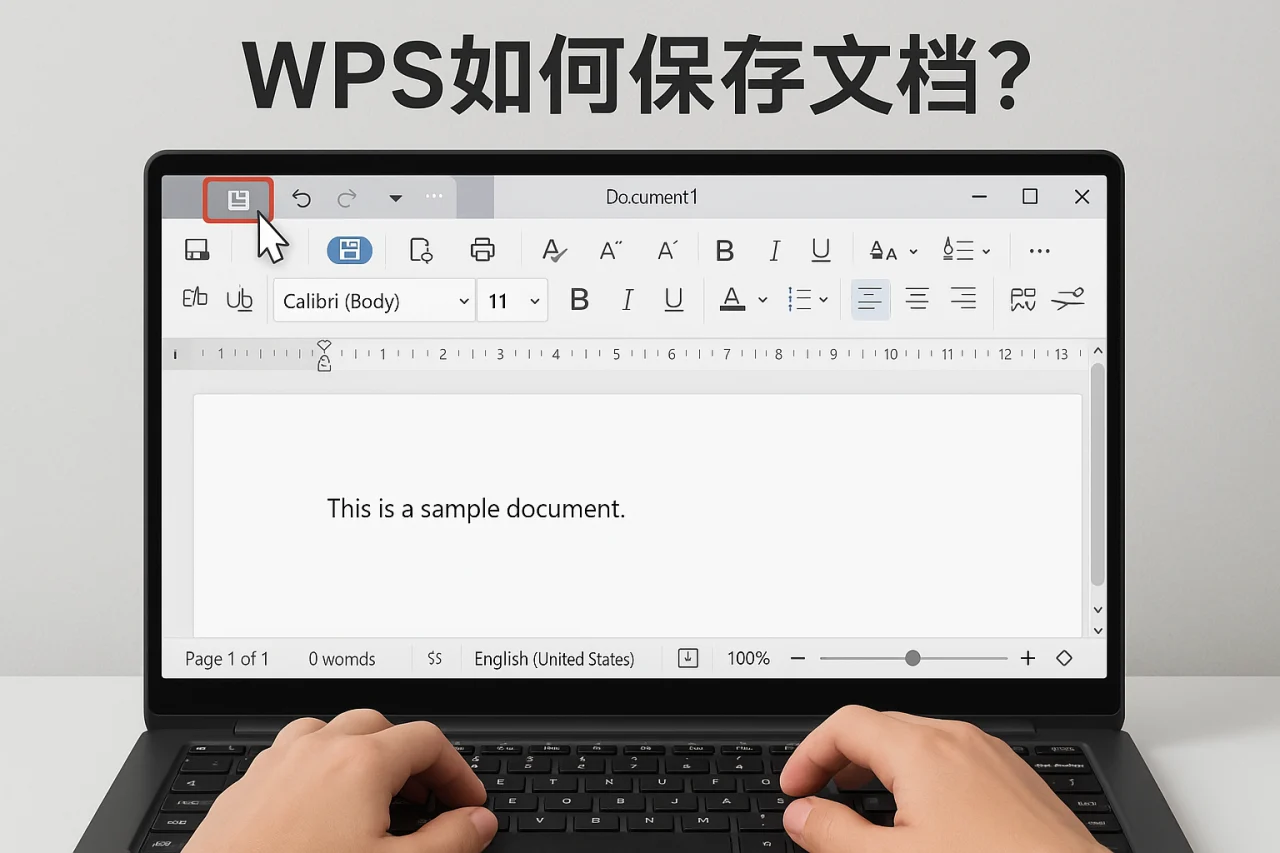The height and width of the screenshot is (853, 1280).
Task: Click the grow font size icon
Action: tap(610, 250)
